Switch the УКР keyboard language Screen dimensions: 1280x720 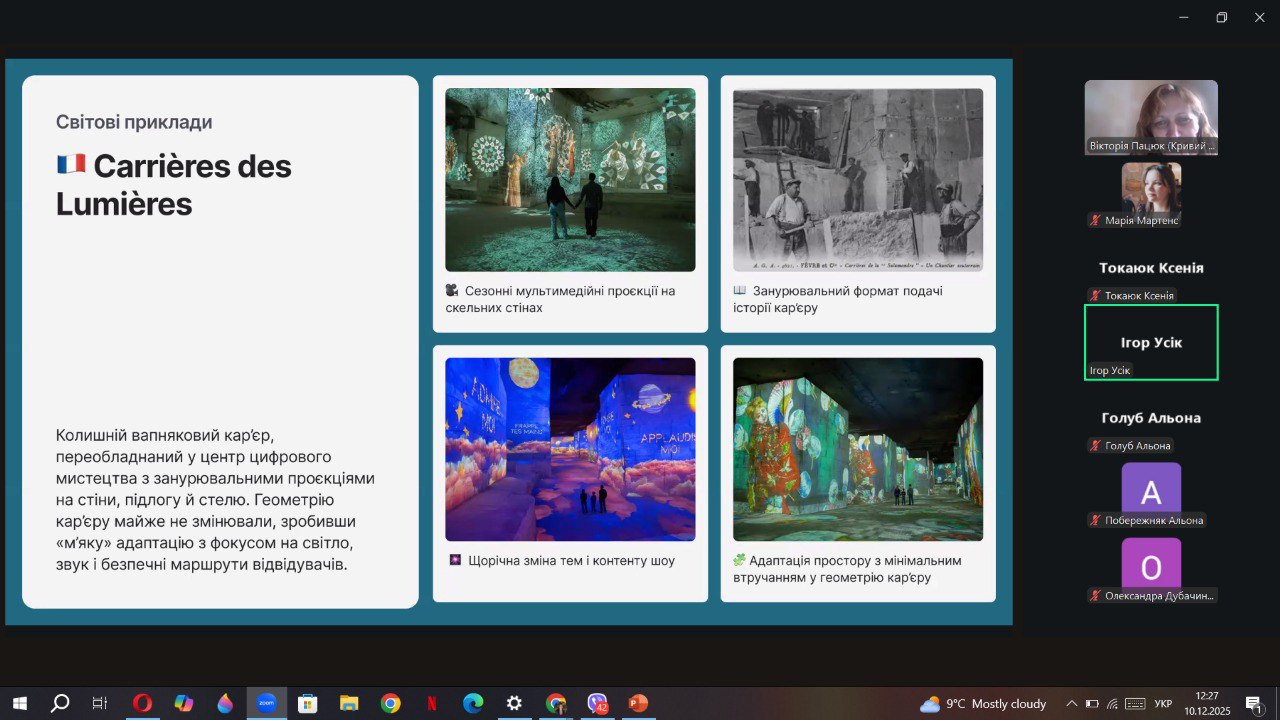pos(1163,703)
